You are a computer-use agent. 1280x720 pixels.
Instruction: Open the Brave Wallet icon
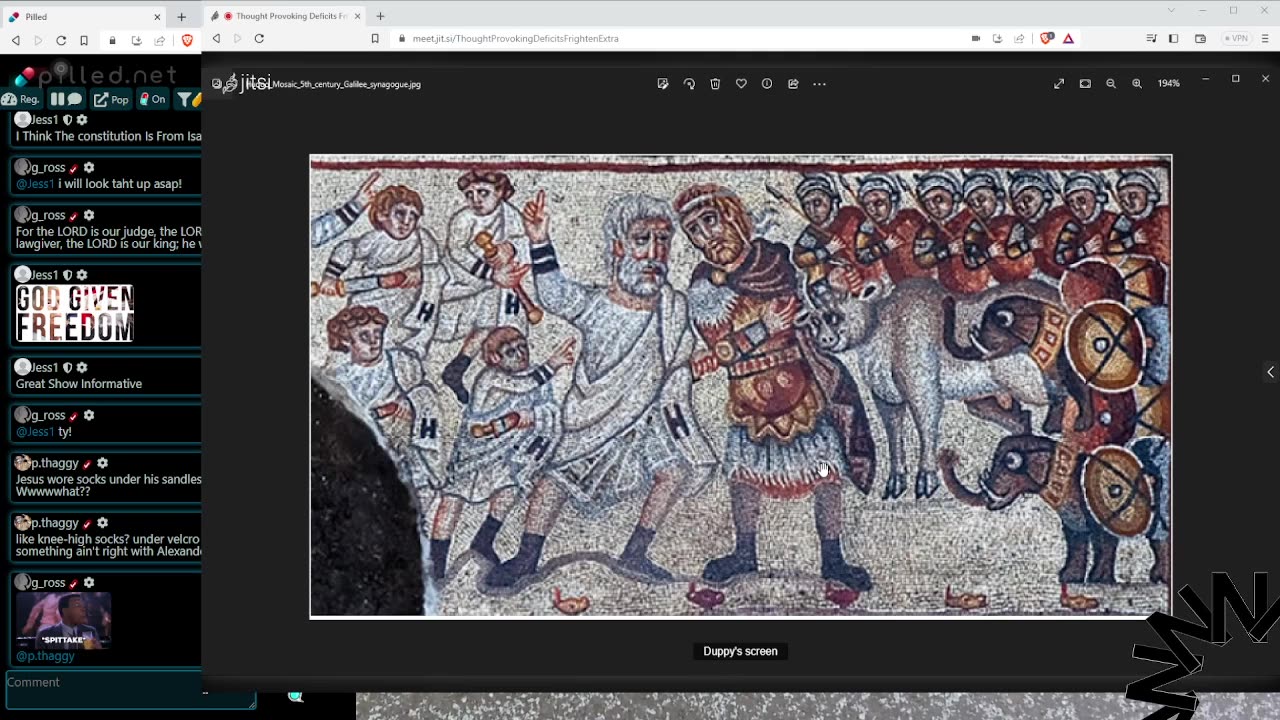[1200, 39]
